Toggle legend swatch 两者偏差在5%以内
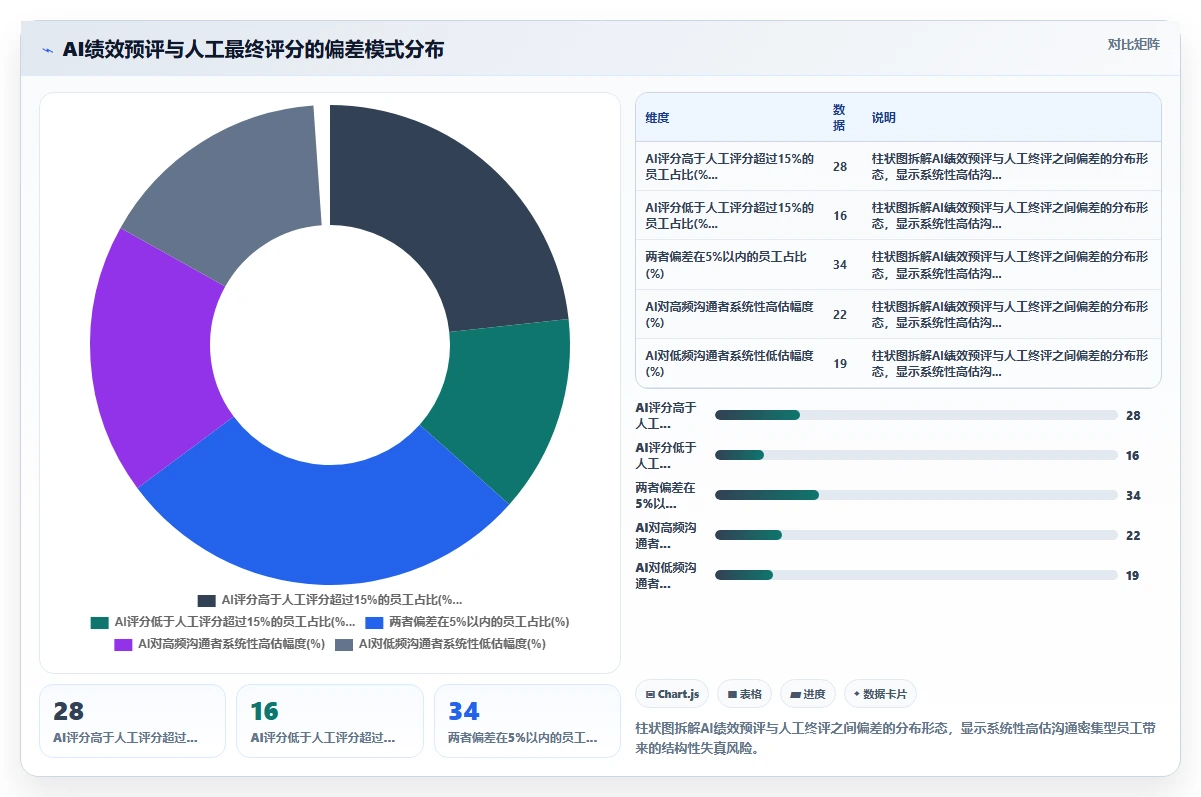1201x797 pixels. [374, 622]
